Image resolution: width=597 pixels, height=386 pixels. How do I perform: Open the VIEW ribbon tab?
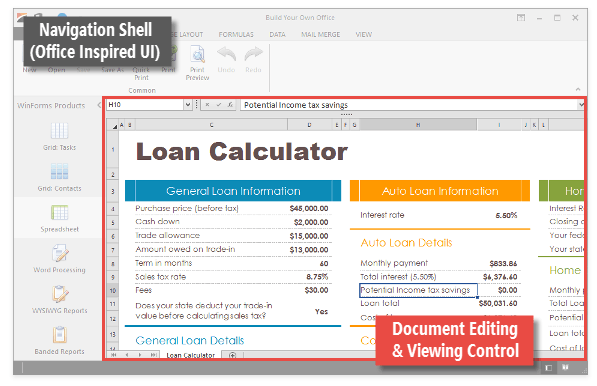pyautogui.click(x=364, y=35)
